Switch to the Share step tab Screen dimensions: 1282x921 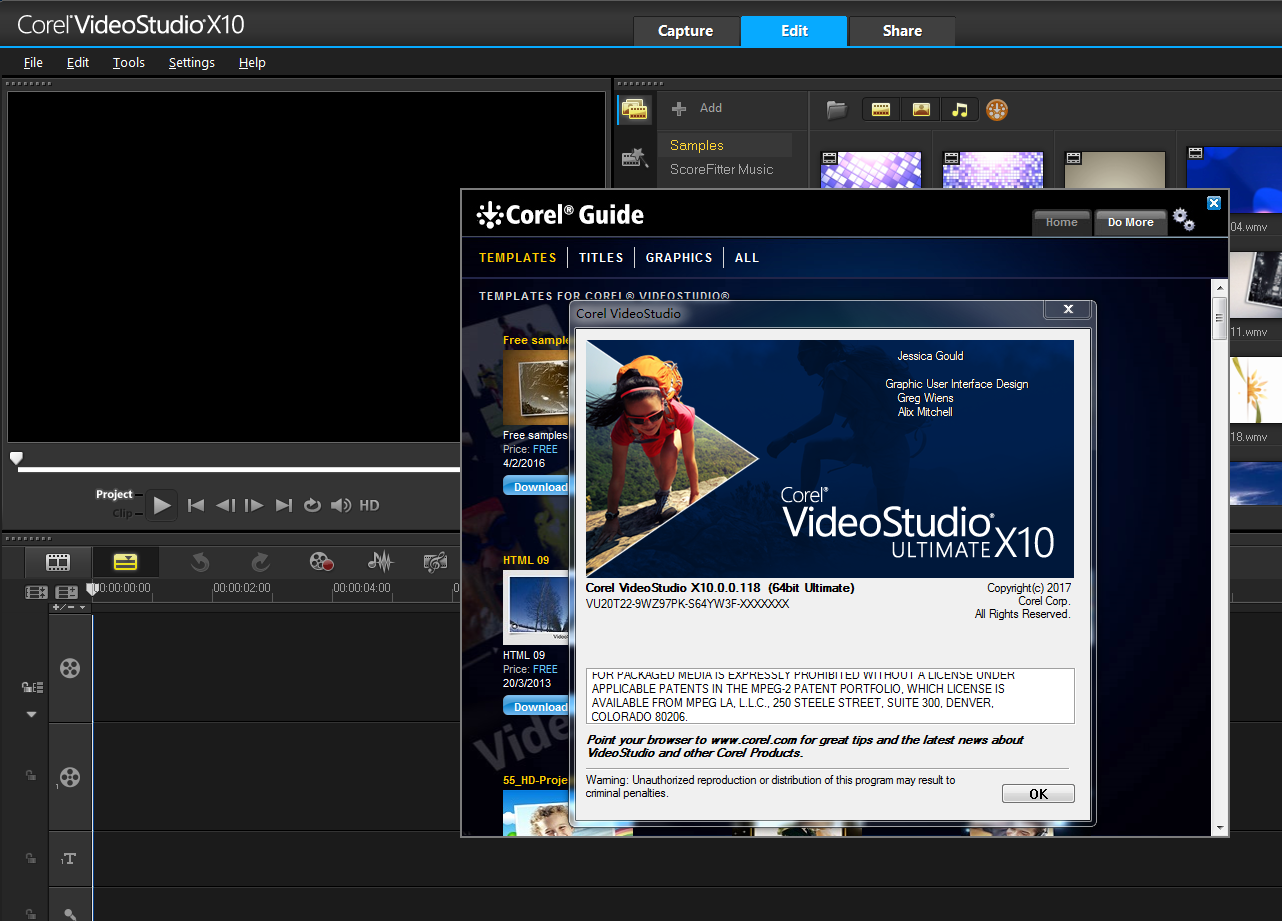point(902,31)
